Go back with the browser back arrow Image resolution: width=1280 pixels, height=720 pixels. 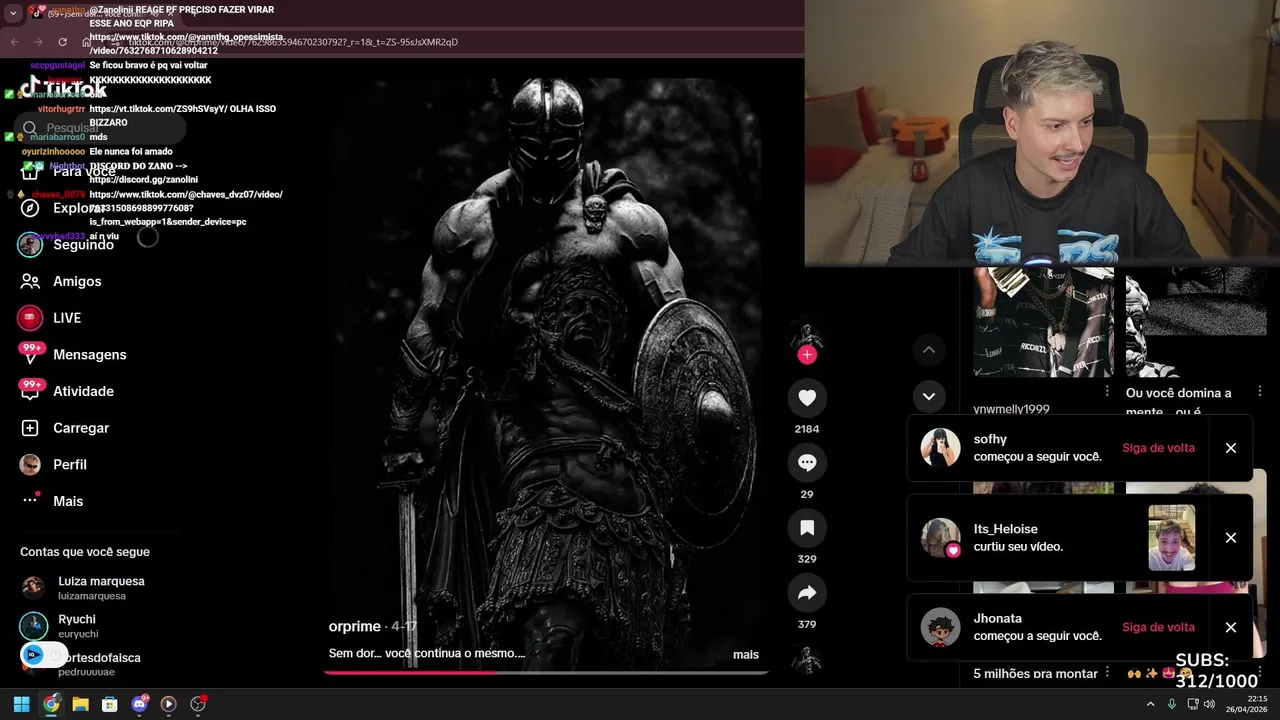14,42
